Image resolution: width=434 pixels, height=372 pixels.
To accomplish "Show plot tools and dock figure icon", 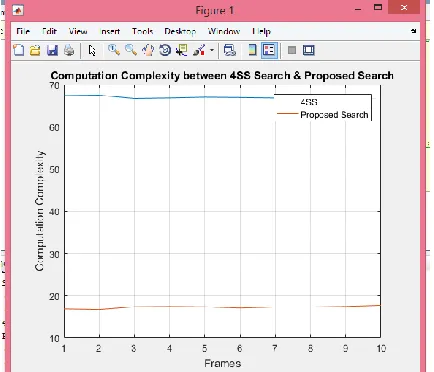I will pyautogui.click(x=309, y=50).
